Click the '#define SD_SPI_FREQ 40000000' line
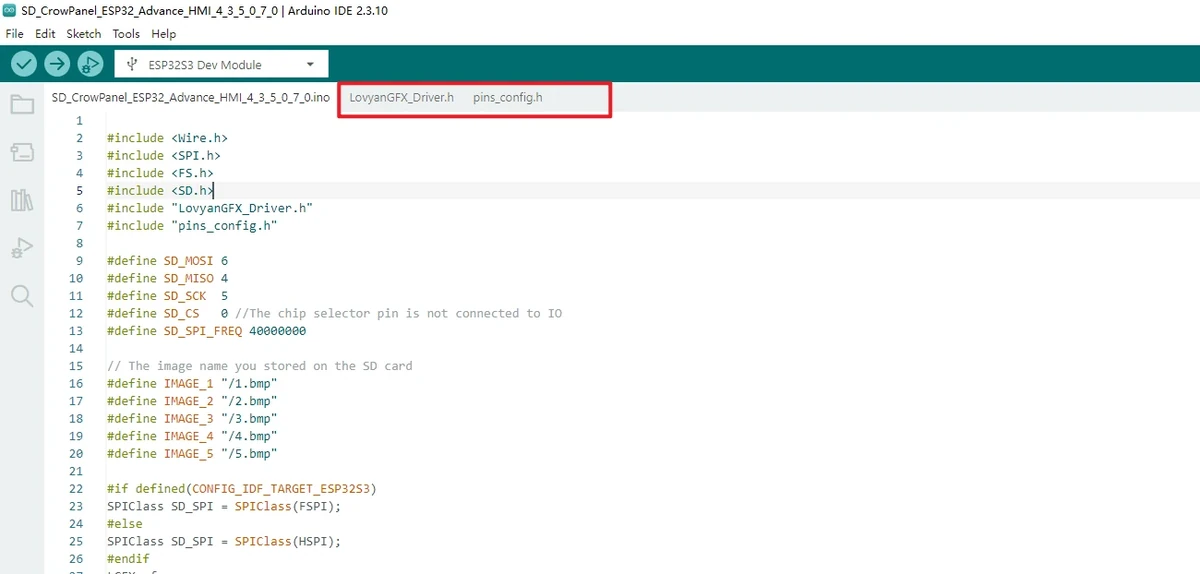 point(206,331)
